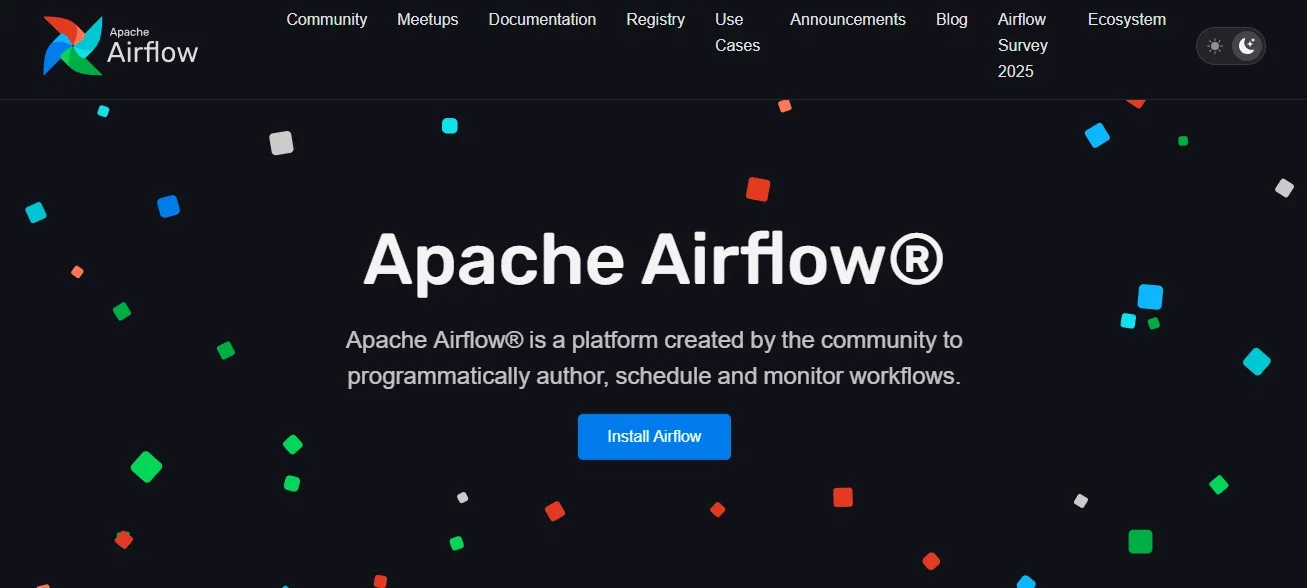The image size is (1307, 588).
Task: Open the Meetups page
Action: [x=428, y=20]
